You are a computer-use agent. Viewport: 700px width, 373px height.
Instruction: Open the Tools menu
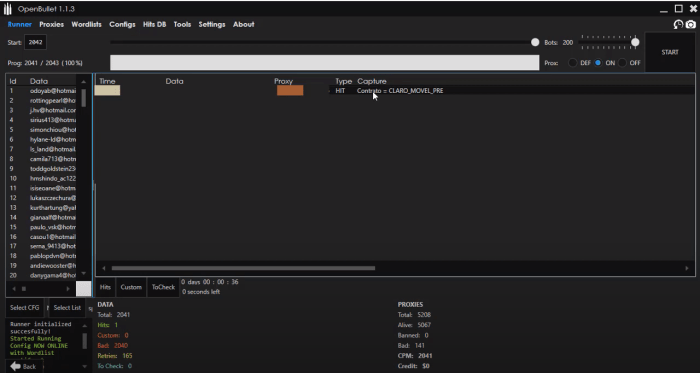(x=182, y=25)
